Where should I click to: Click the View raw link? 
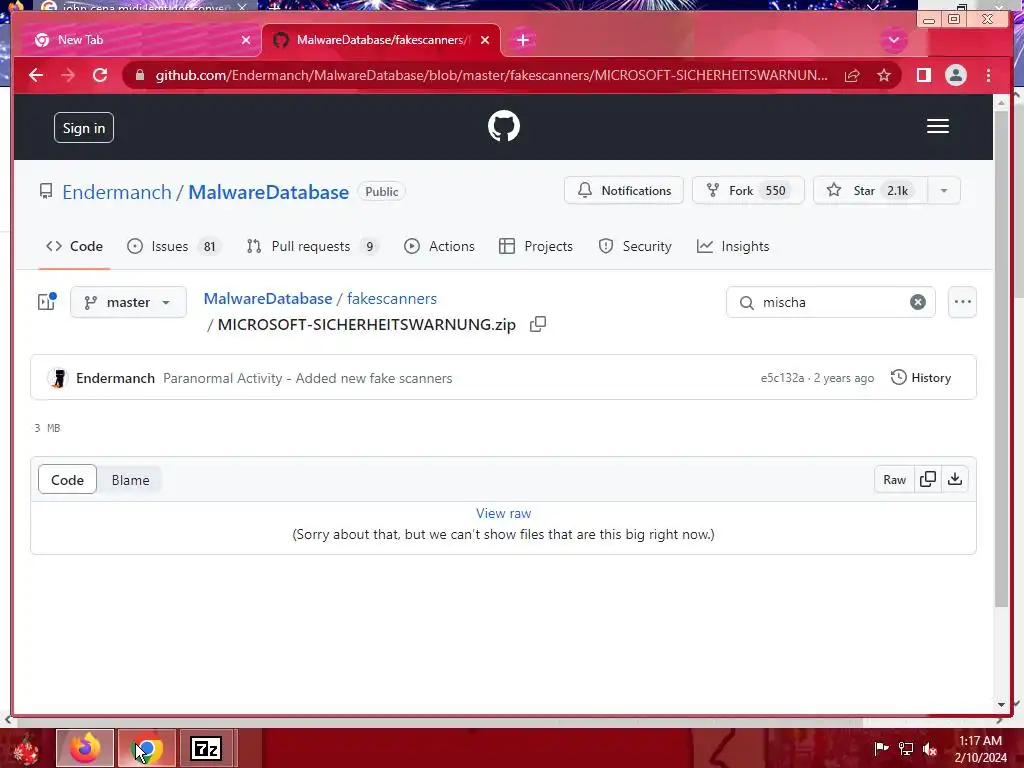(504, 513)
